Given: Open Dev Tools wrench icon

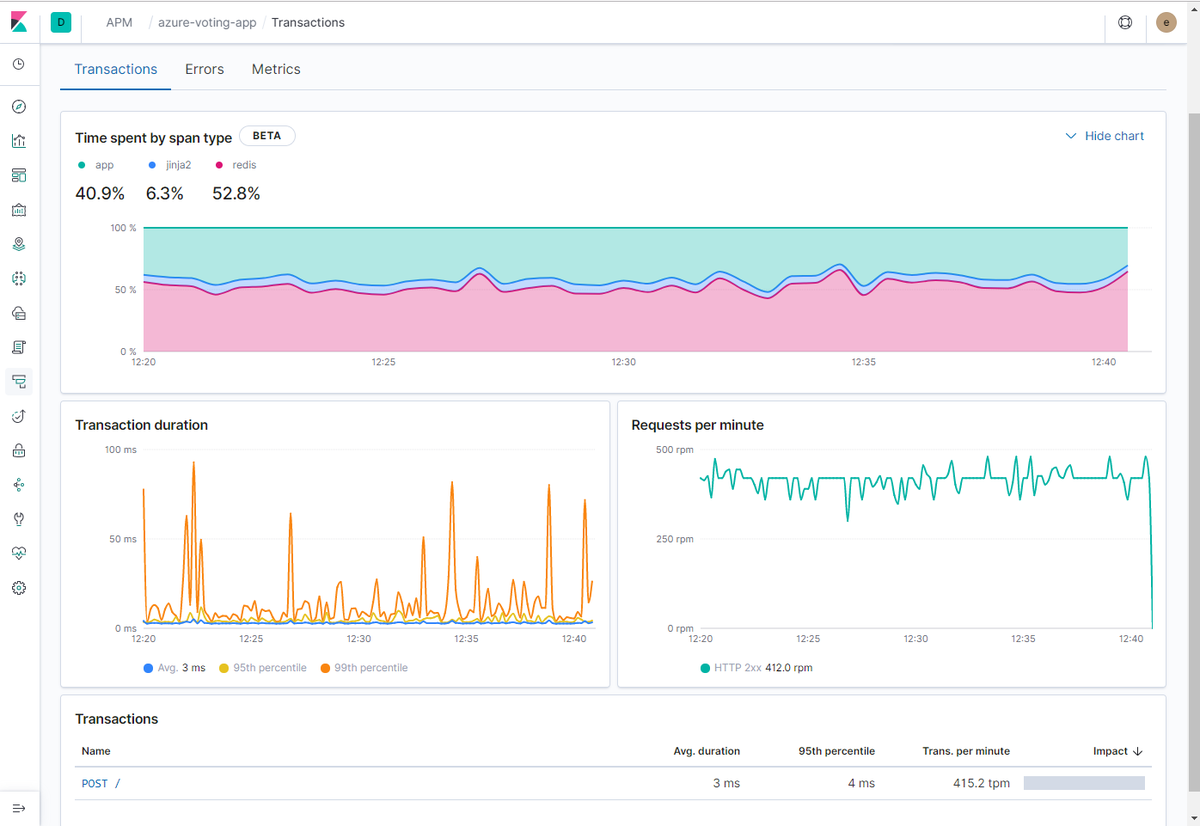Looking at the screenshot, I should coord(19,519).
